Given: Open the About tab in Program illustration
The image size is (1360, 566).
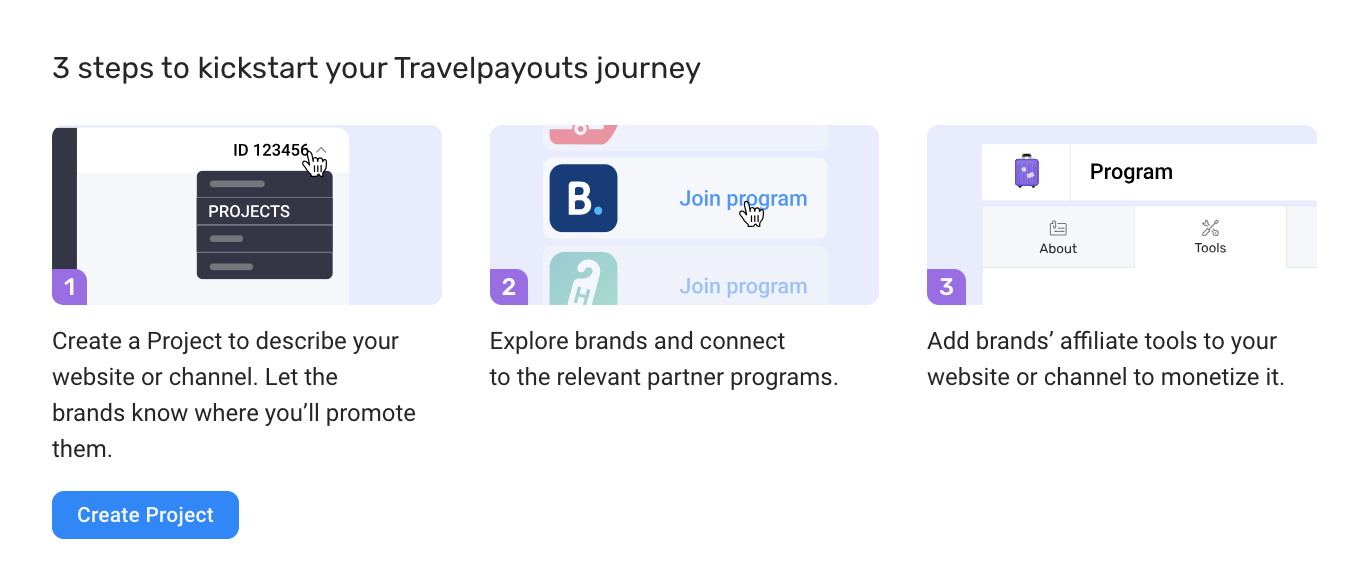Looking at the screenshot, I should pos(1058,237).
